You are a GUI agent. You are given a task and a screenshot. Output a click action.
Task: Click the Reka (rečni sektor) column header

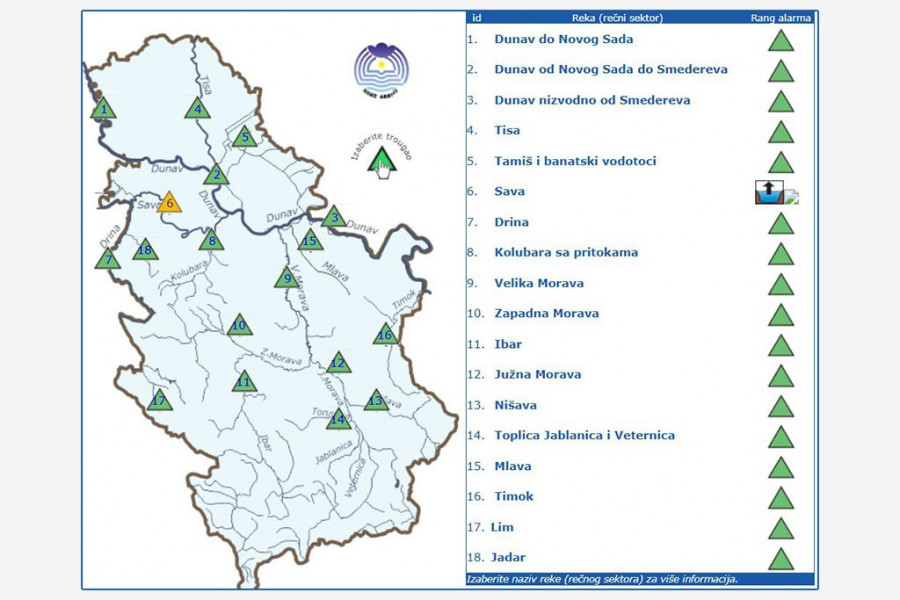pos(617,17)
